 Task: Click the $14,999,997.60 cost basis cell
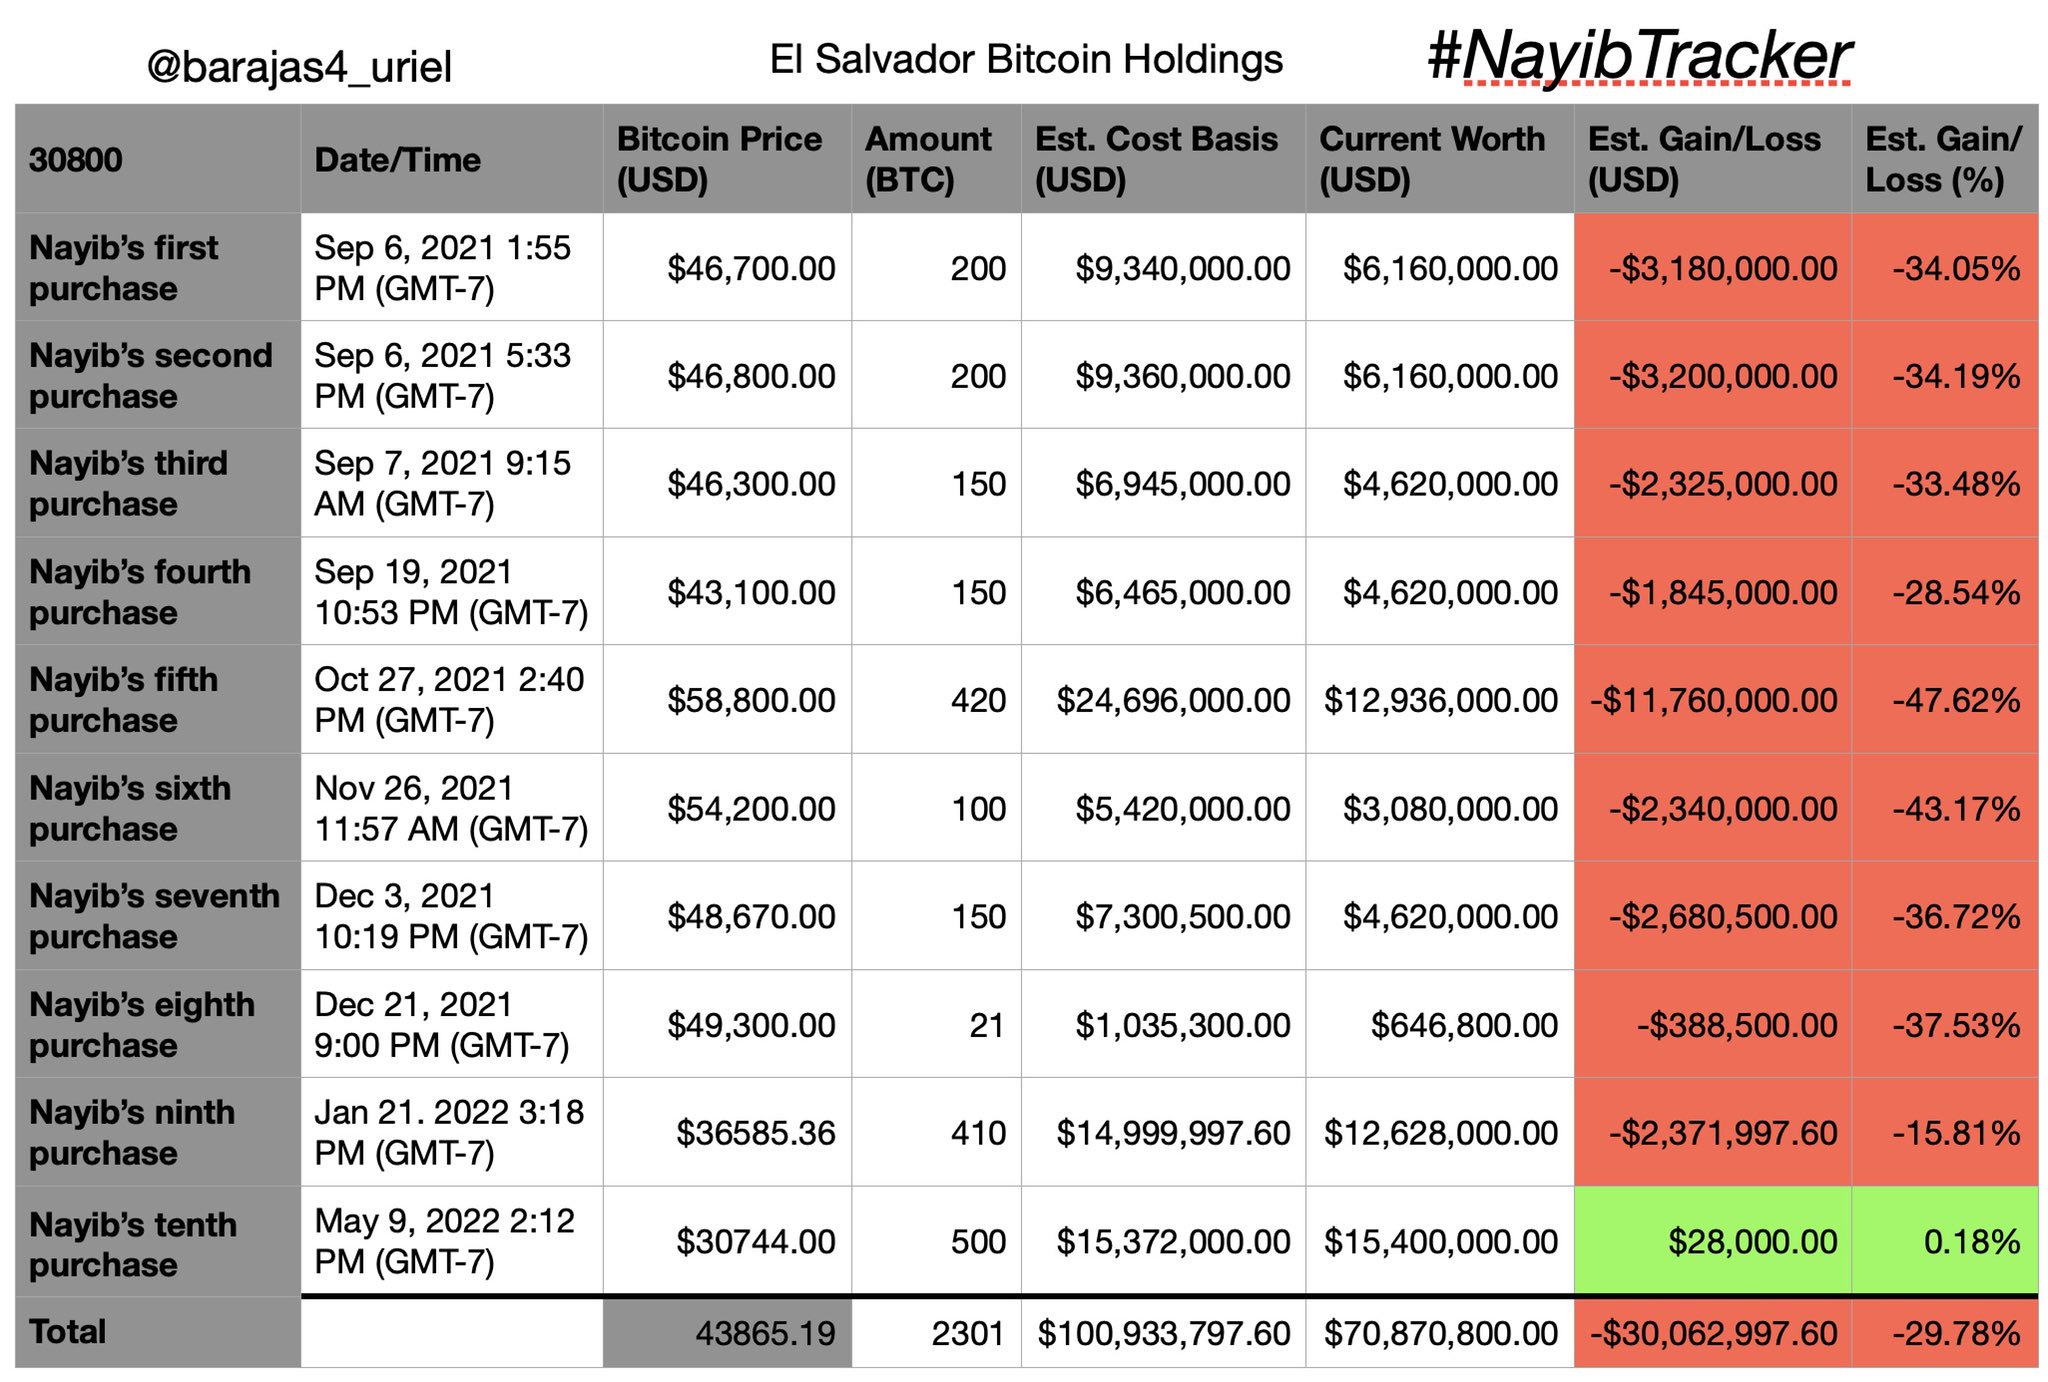pos(1173,1133)
